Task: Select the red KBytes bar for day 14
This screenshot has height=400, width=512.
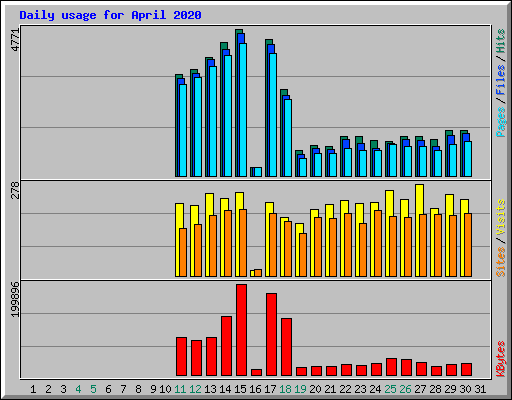Action: pos(226,346)
